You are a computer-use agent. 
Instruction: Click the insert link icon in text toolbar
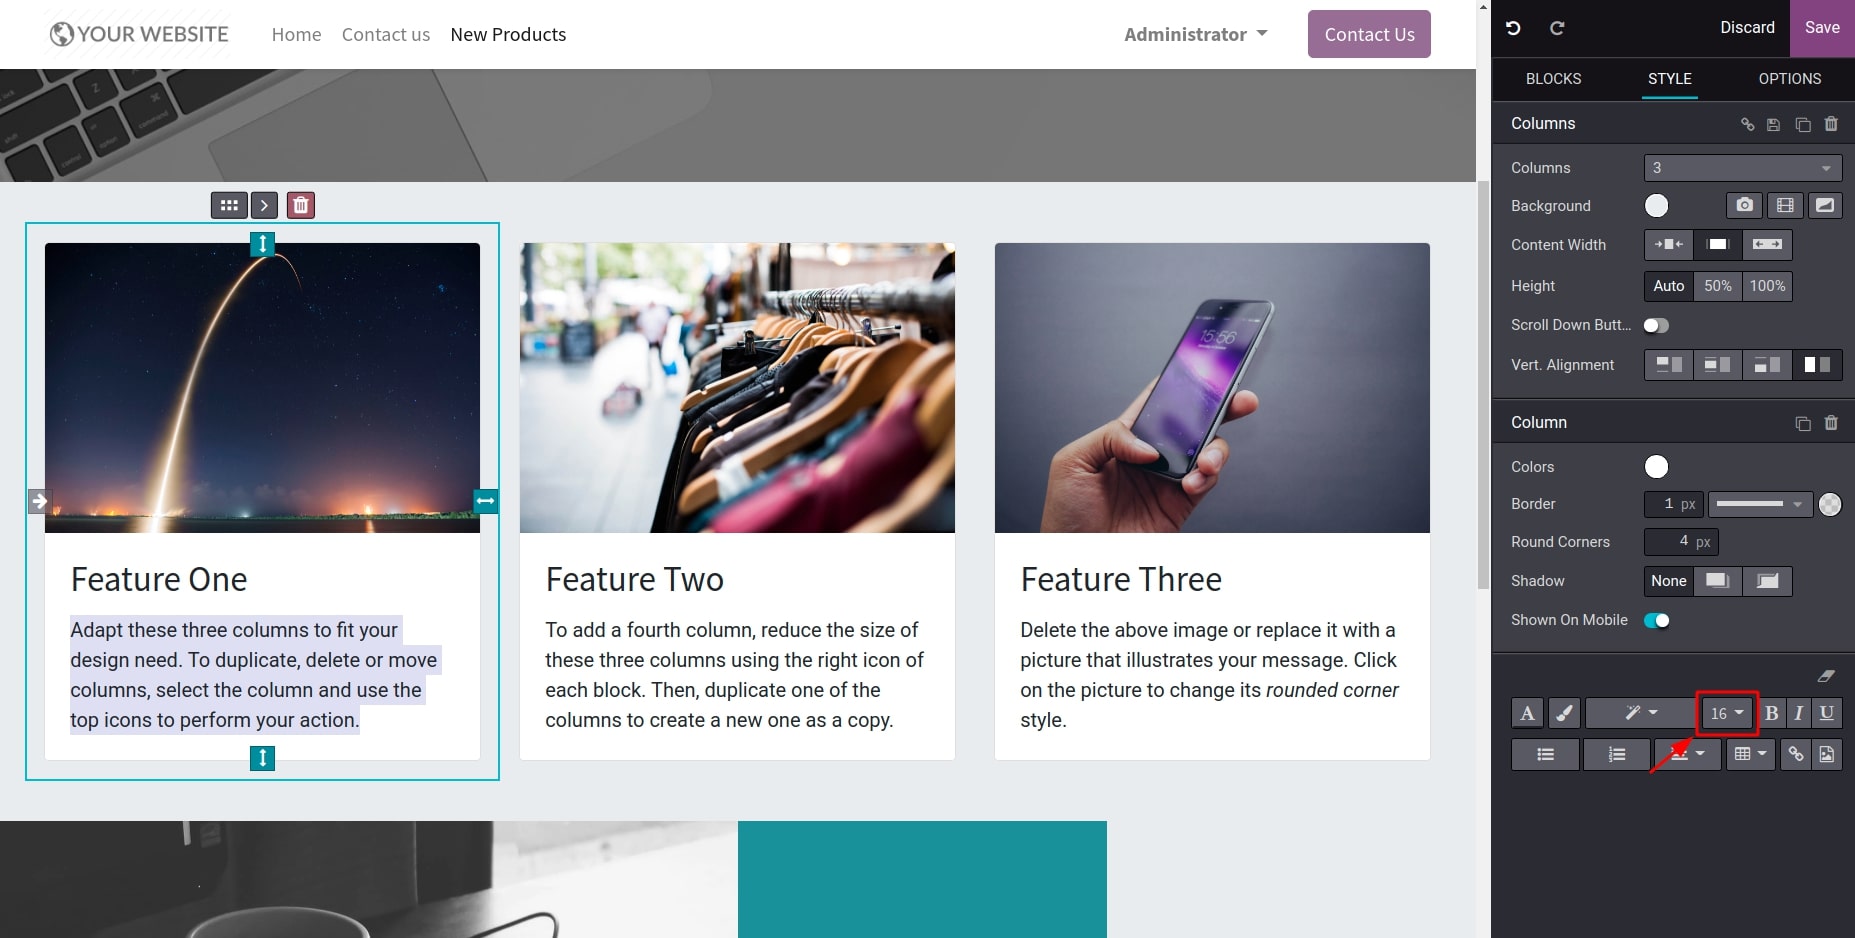pyautogui.click(x=1796, y=754)
